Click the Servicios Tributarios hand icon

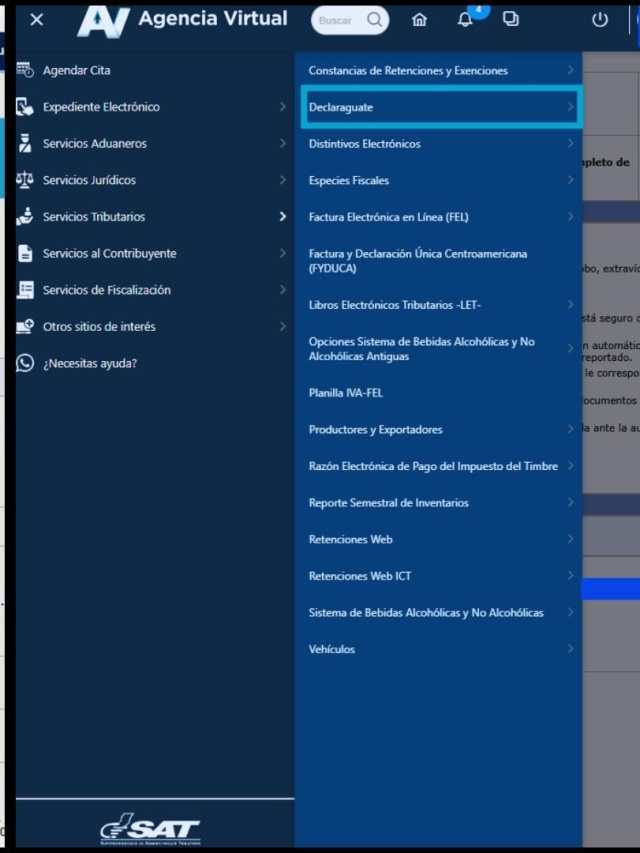(25, 217)
